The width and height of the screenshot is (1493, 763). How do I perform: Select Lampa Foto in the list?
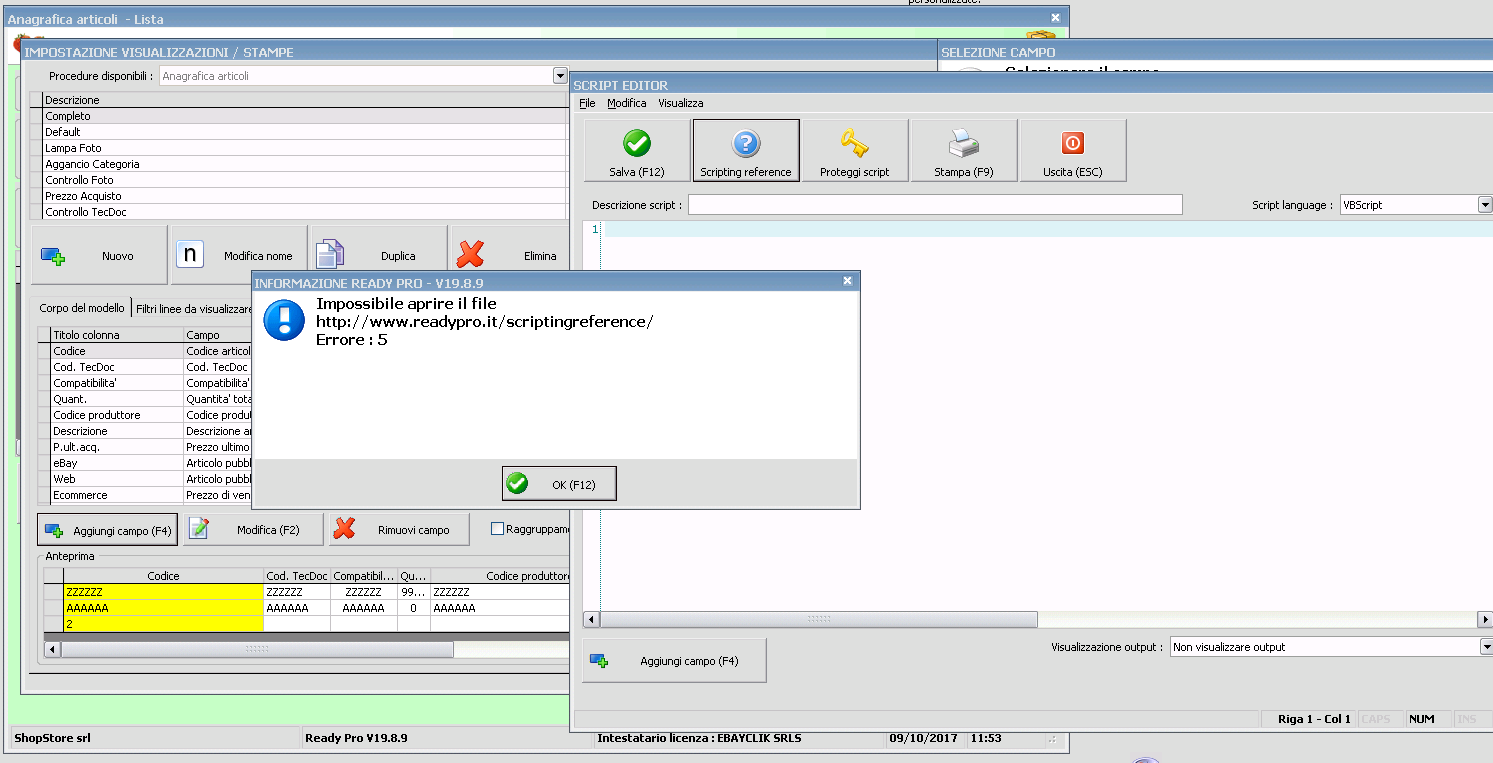point(306,148)
